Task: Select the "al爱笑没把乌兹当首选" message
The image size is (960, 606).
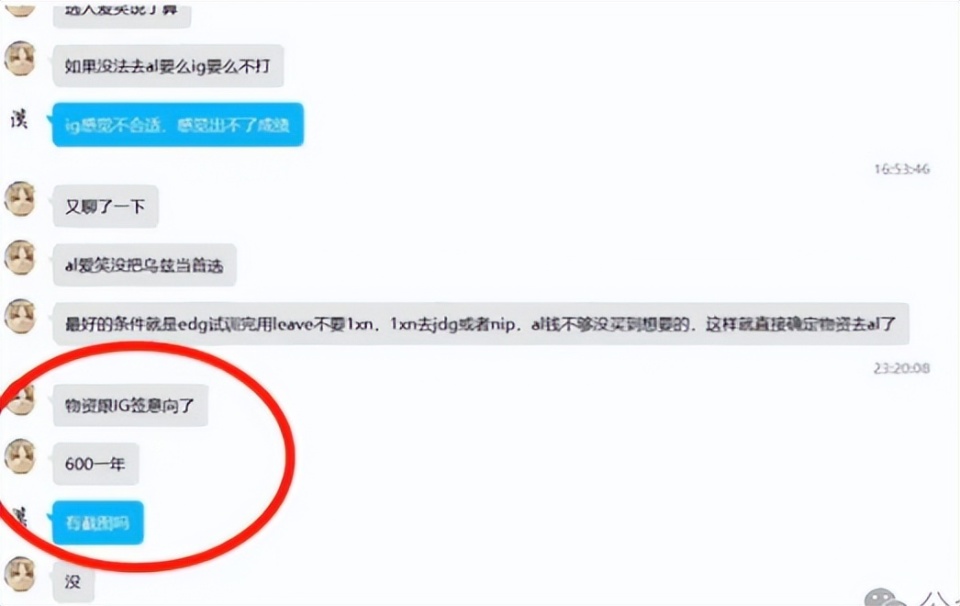Action: (144, 265)
